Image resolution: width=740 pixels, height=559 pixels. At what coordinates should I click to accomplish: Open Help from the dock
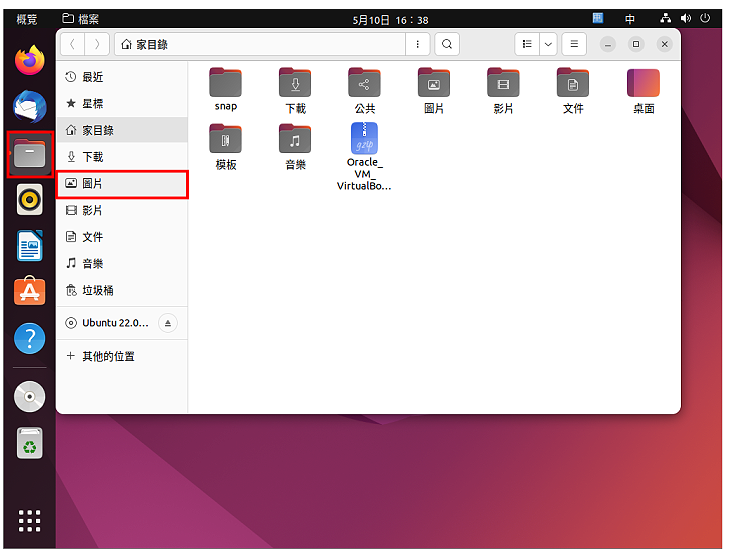pyautogui.click(x=30, y=339)
